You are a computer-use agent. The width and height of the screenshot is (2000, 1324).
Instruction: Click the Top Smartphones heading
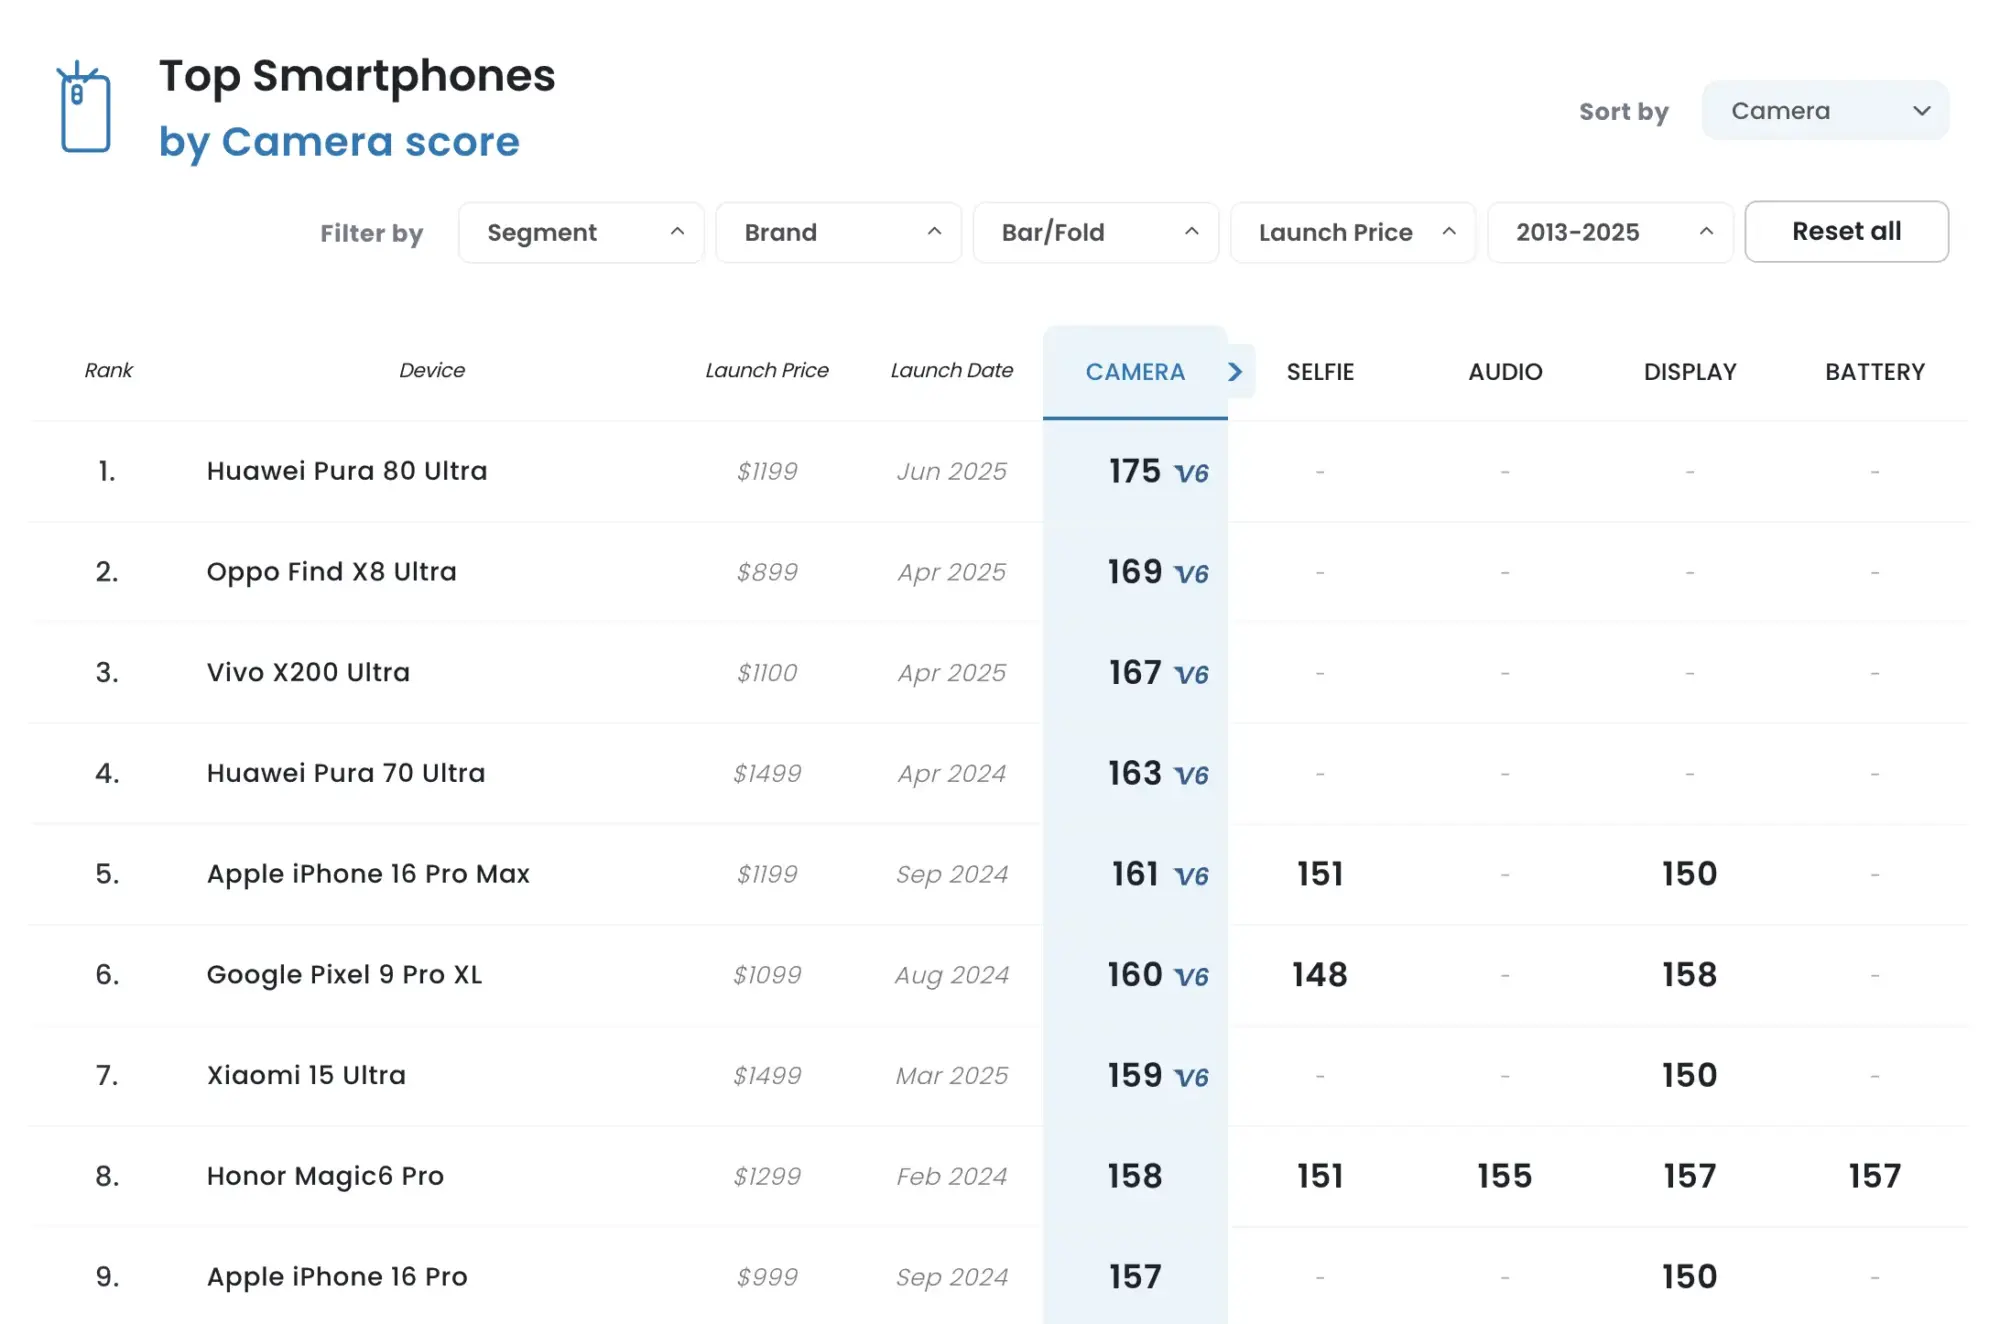click(357, 76)
